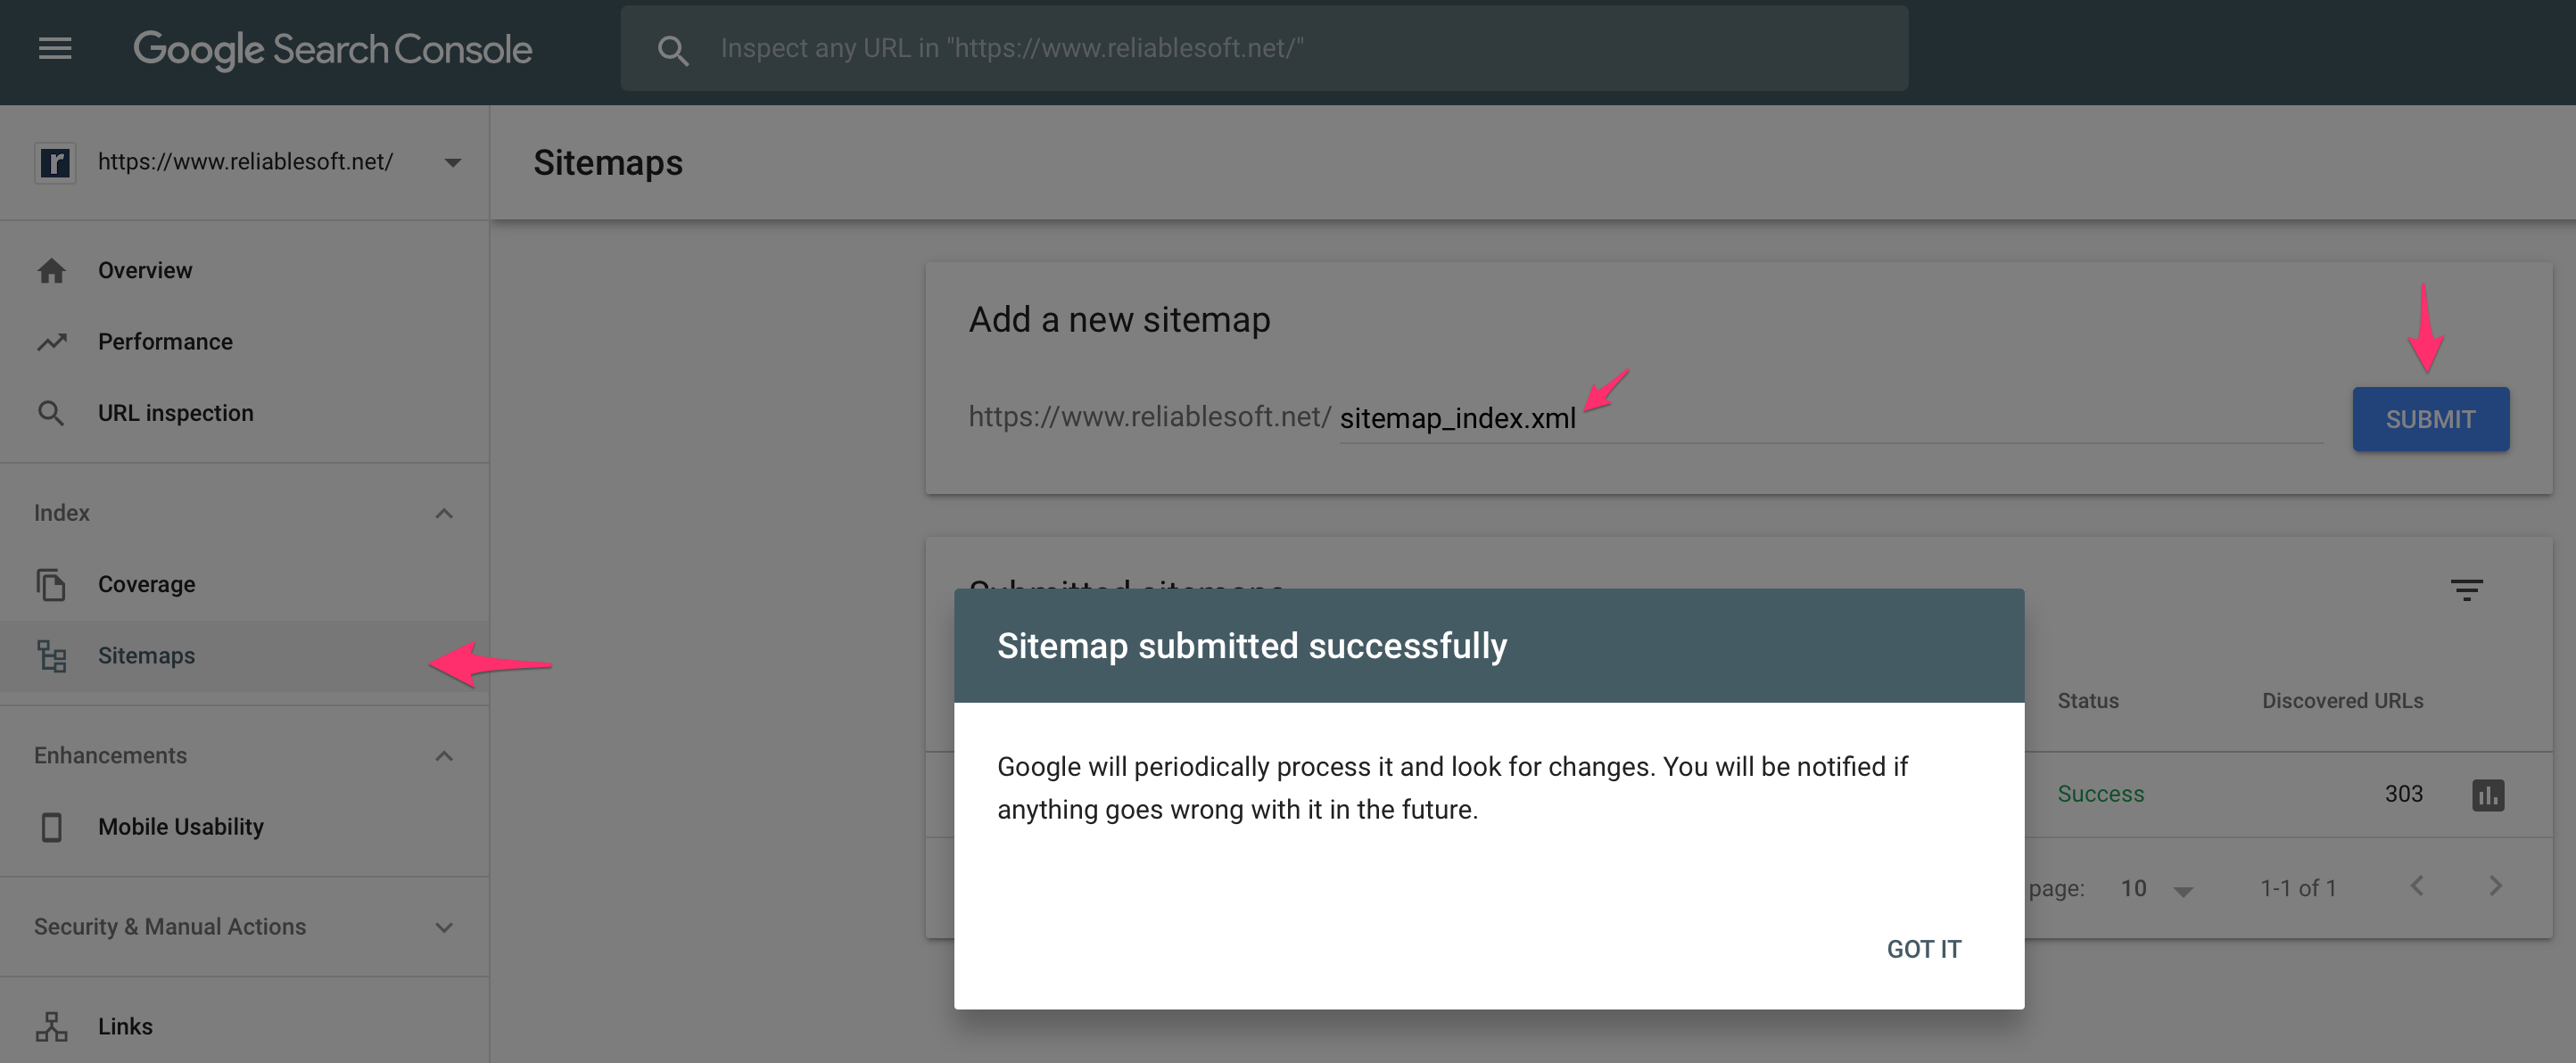Go to previous page of sitemaps
Screen dimensions: 2576x1063
[2417, 886]
